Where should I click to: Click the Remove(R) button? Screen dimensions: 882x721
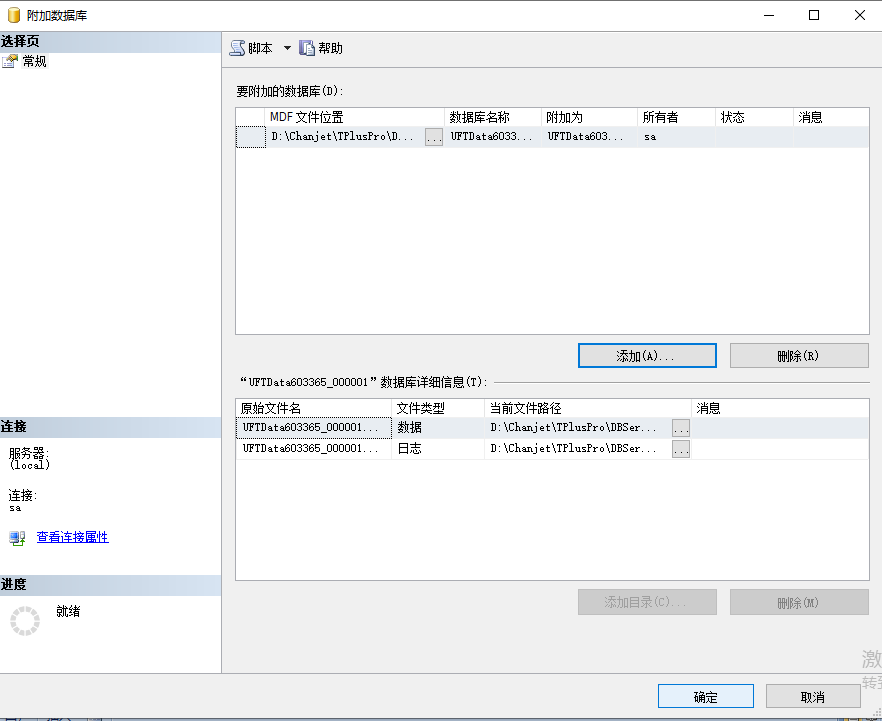(x=798, y=355)
